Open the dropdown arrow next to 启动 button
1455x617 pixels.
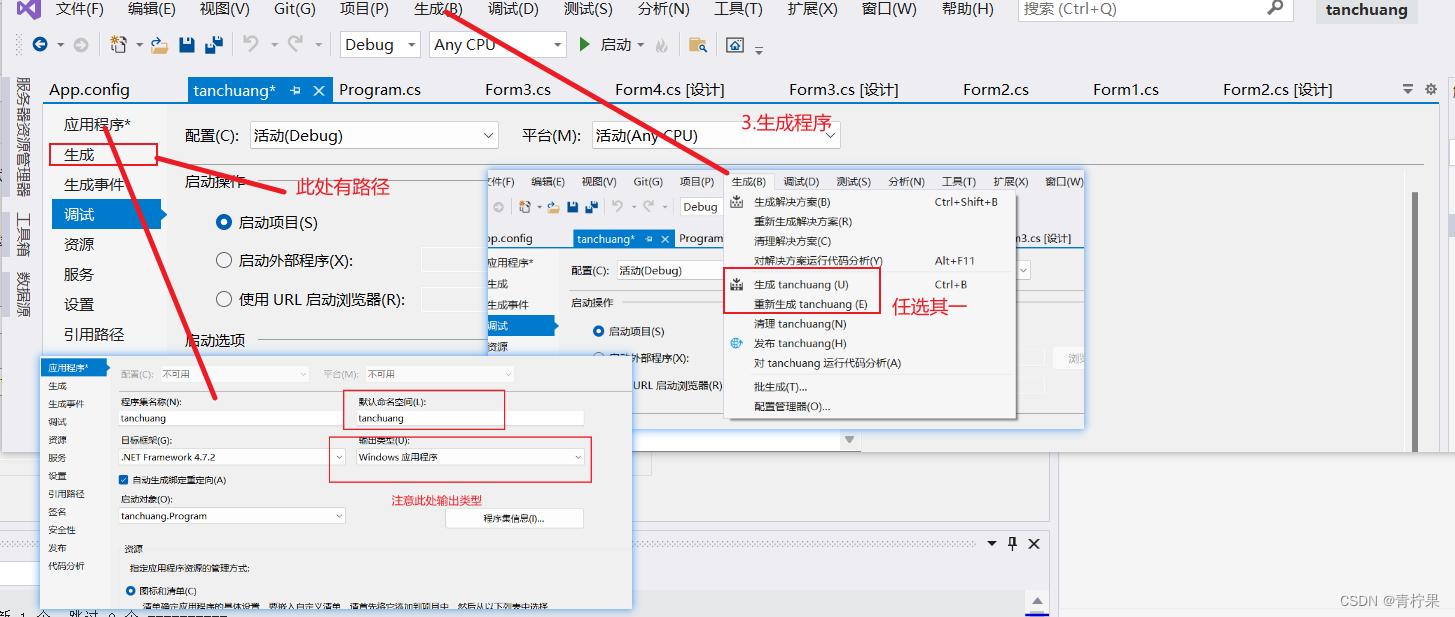pyautogui.click(x=640, y=45)
